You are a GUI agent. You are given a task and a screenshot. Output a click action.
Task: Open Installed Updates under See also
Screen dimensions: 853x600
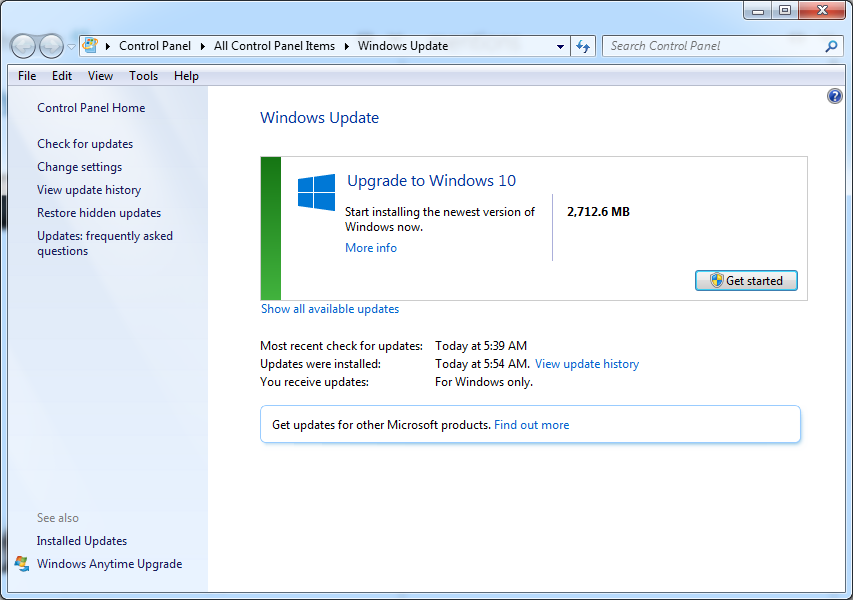82,541
